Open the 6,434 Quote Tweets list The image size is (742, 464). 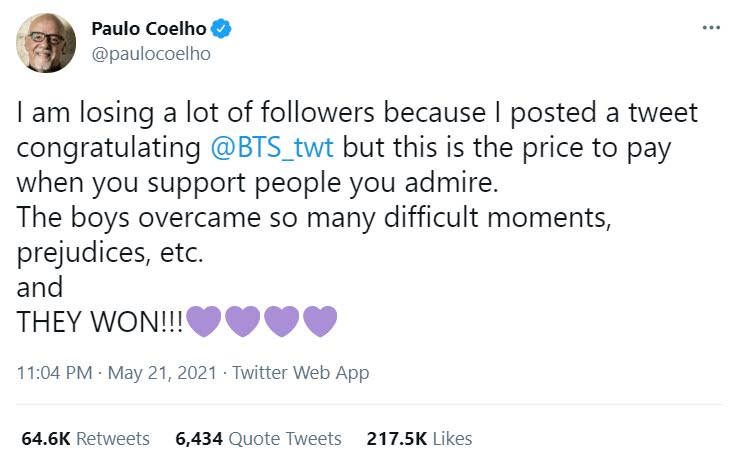(x=258, y=438)
